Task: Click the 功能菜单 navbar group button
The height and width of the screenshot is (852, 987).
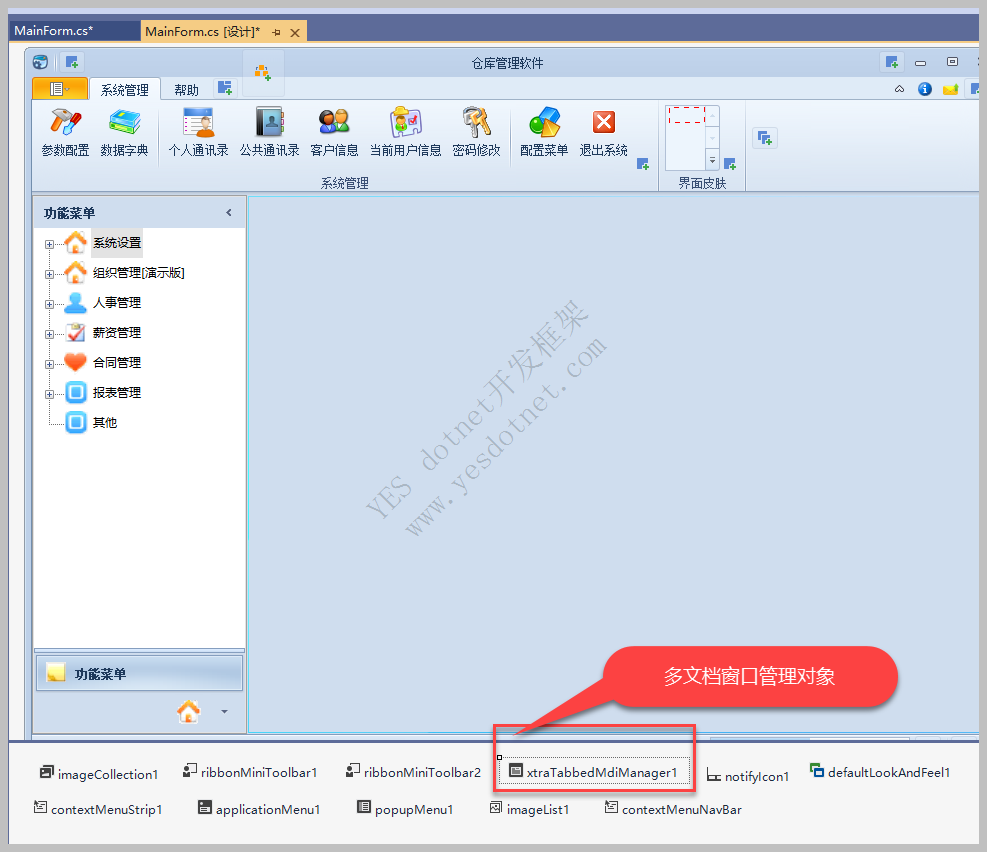Action: coord(139,673)
